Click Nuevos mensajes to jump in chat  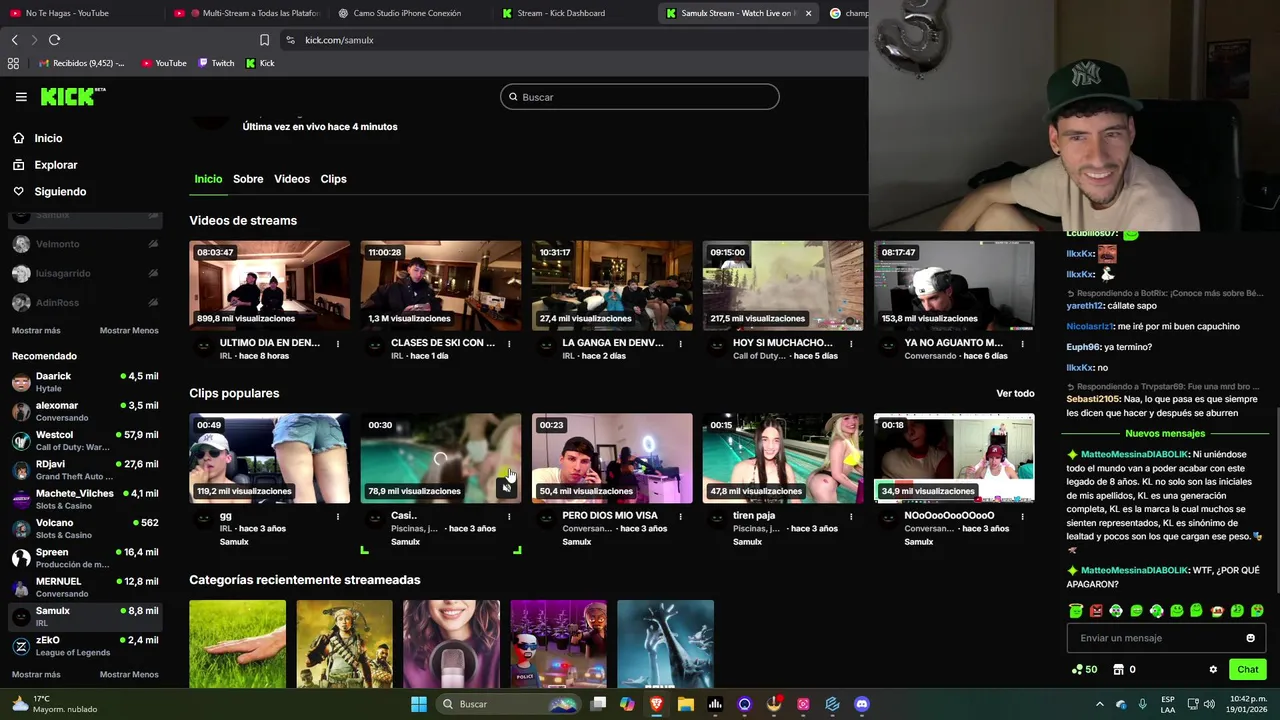pos(1165,433)
